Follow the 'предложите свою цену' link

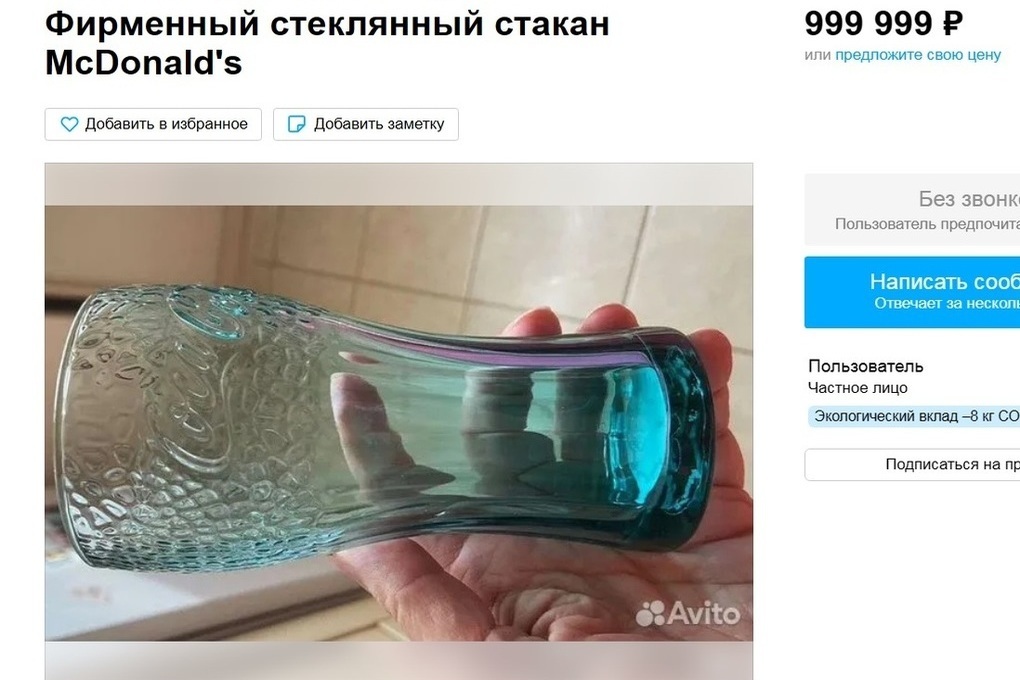tap(918, 55)
